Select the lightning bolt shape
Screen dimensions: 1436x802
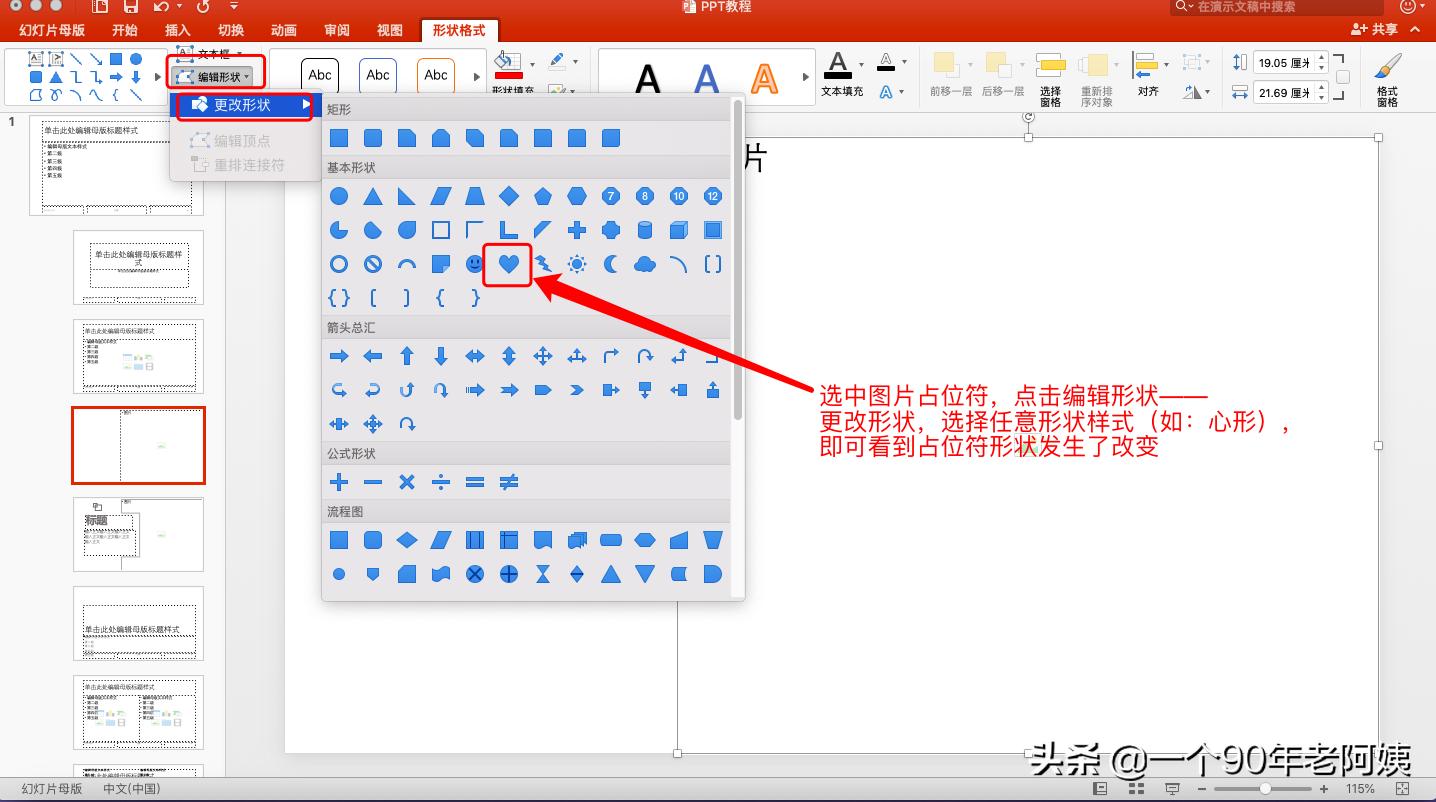click(543, 264)
